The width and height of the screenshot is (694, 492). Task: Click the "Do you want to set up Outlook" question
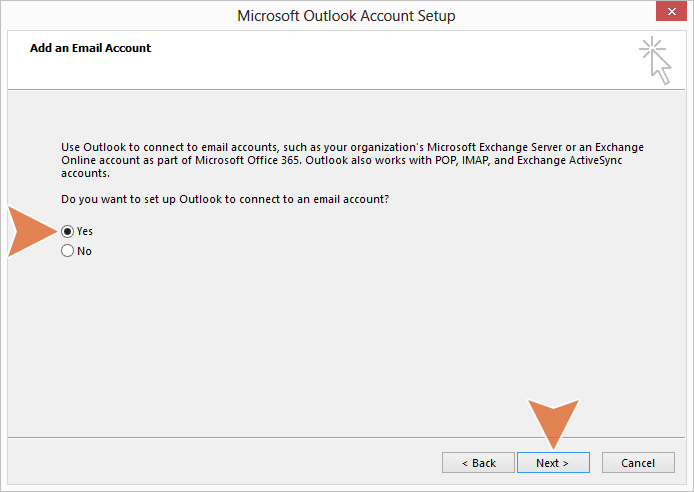pos(225,199)
